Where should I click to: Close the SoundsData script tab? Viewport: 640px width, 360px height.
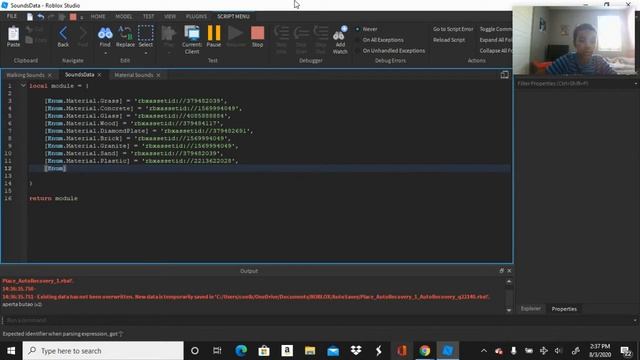99,75
